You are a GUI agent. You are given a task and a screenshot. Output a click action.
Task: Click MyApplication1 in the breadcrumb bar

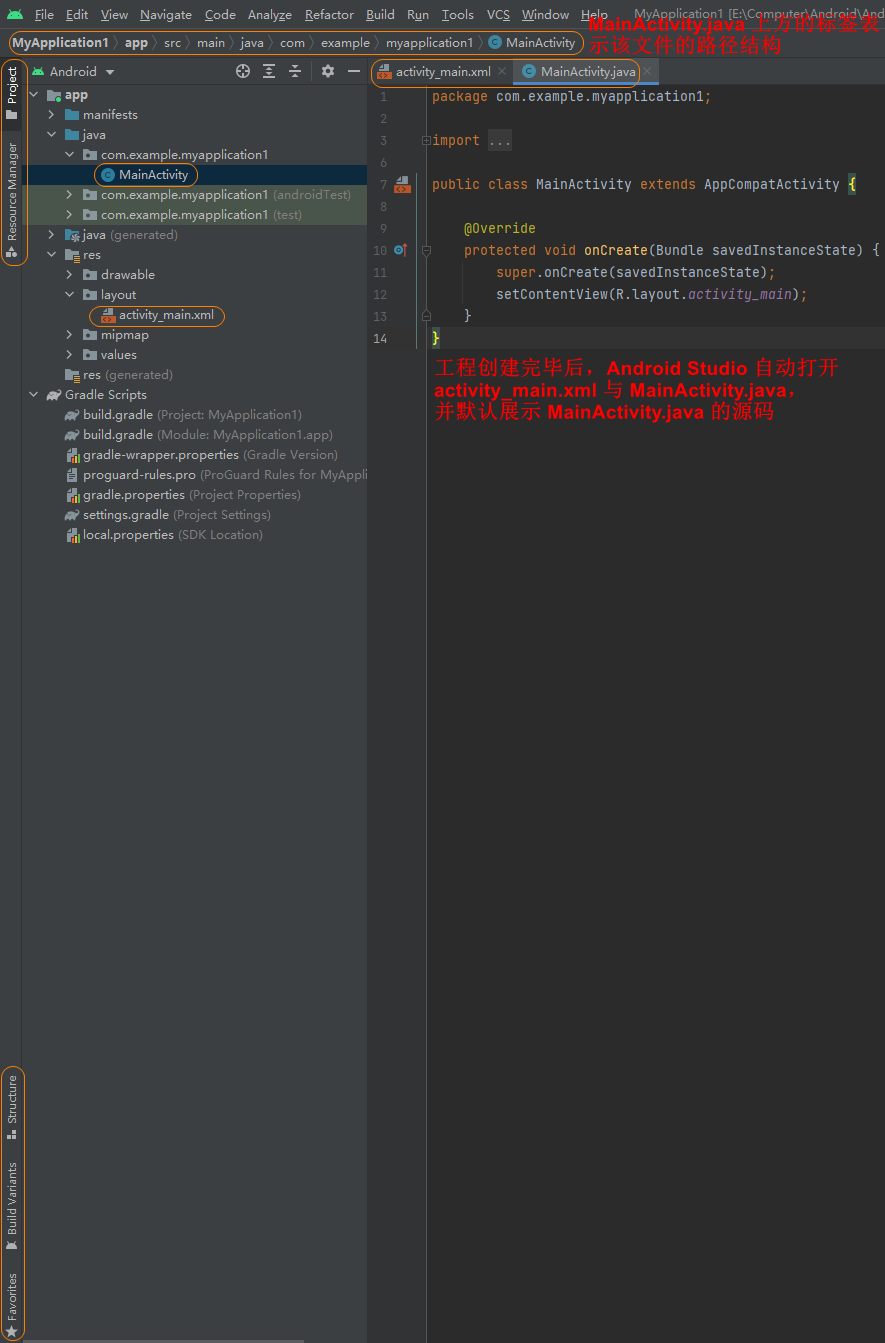click(x=60, y=43)
